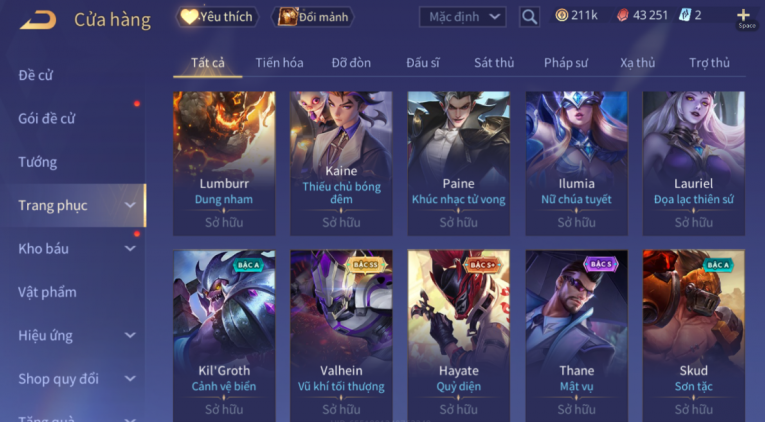
Task: Select the Ilumia Nữ chúa tuyết card
Action: 576,163
